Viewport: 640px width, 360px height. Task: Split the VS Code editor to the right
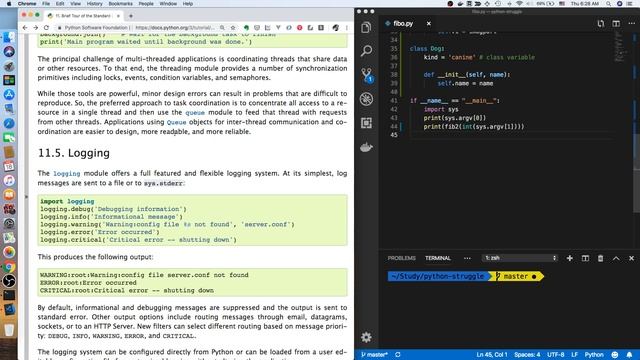click(616, 24)
